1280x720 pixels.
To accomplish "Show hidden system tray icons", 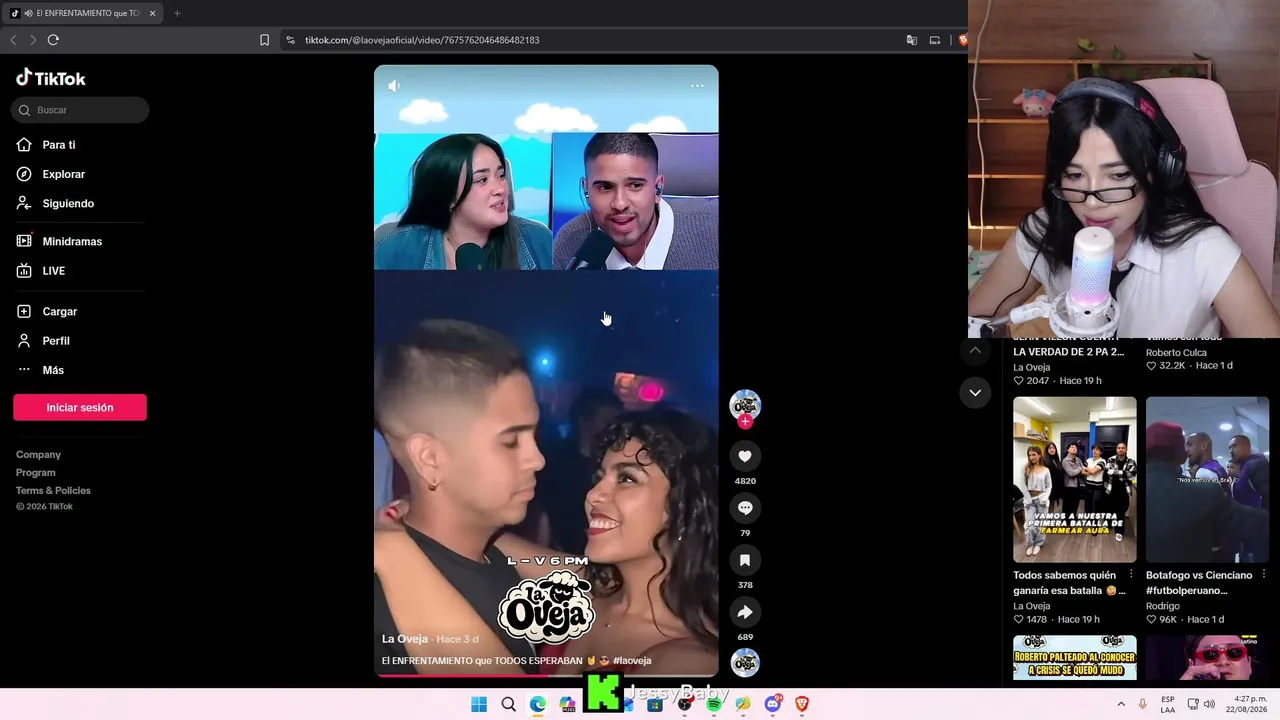I will [1121, 704].
